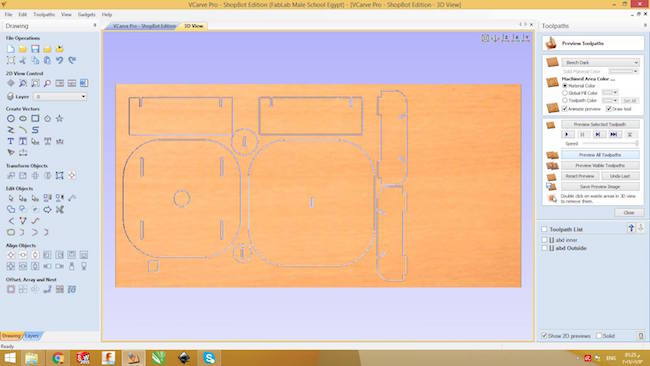Select the Draw Rectangle tool

click(35, 119)
